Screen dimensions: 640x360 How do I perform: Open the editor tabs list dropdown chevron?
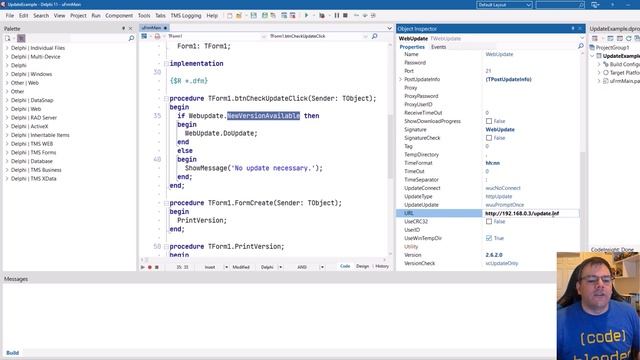click(389, 28)
